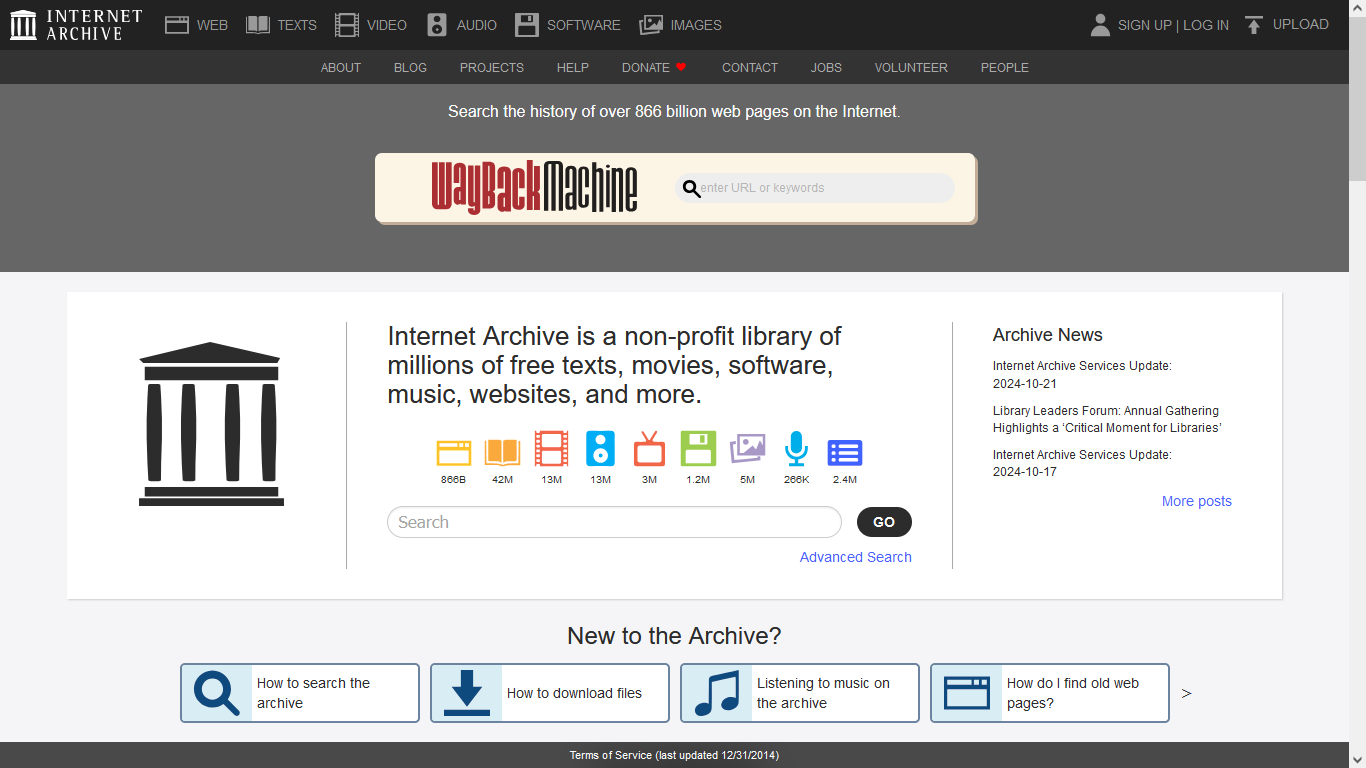Select the TEXTS menu item
The width and height of the screenshot is (1366, 768).
(x=297, y=25)
